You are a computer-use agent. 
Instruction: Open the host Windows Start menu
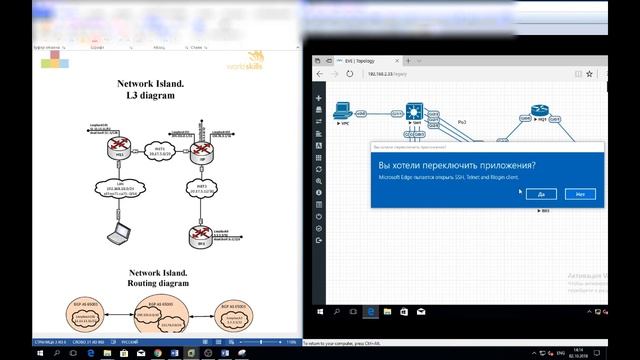click(x=40, y=353)
